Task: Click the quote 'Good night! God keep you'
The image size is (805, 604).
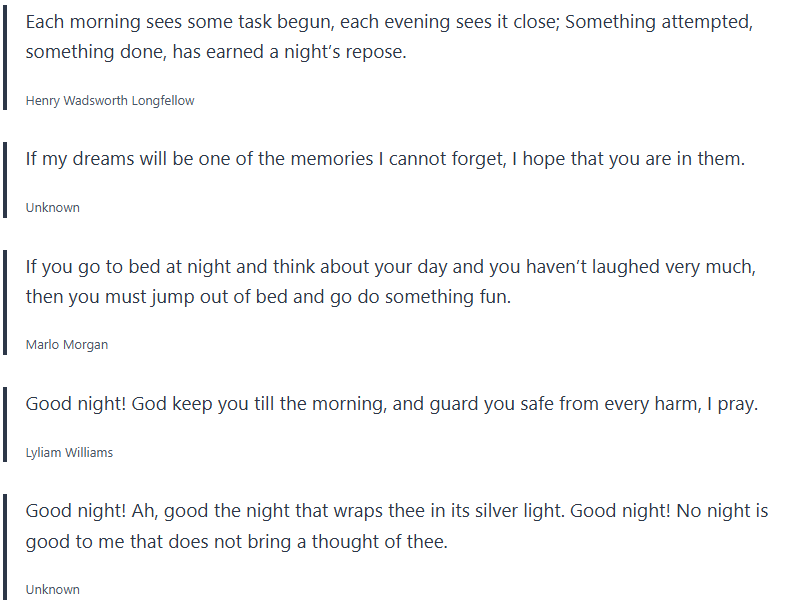Action: tap(392, 404)
